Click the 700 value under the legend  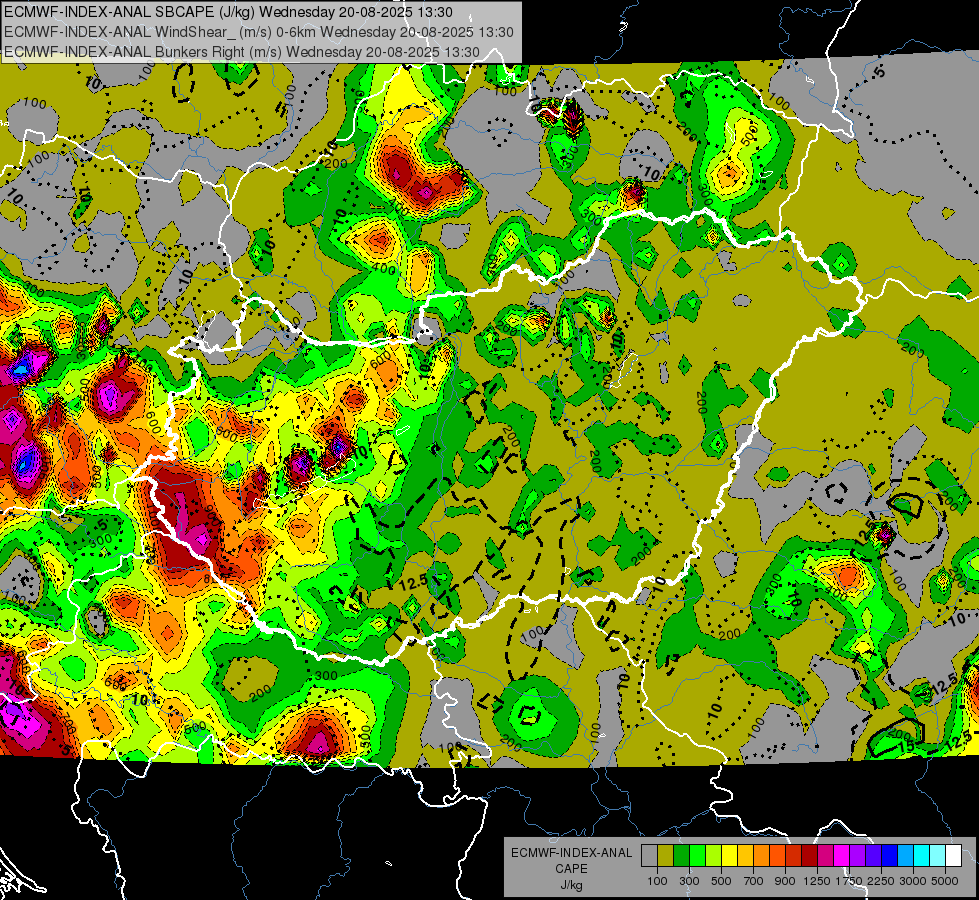pyautogui.click(x=754, y=881)
